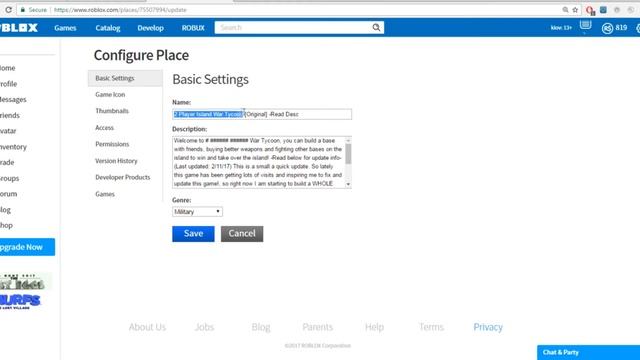Cancel the settings changes

click(242, 233)
